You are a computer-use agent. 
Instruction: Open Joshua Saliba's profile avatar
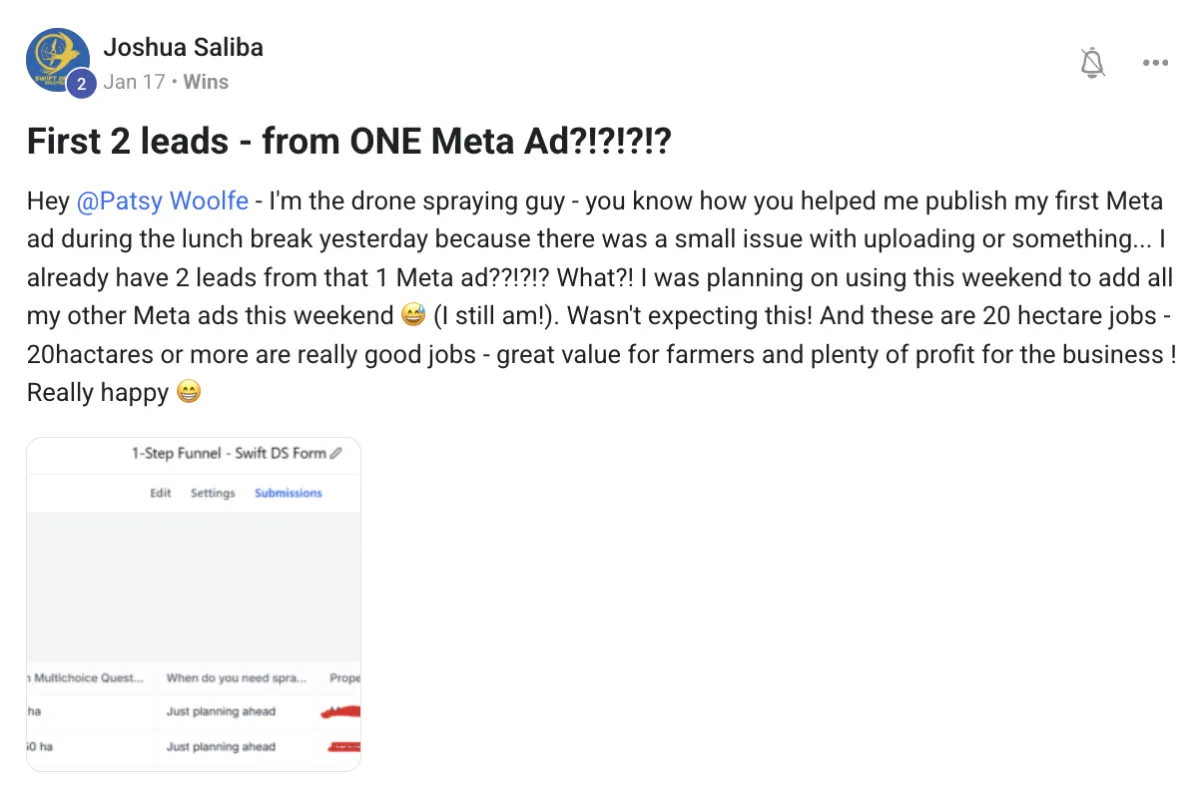coord(57,59)
